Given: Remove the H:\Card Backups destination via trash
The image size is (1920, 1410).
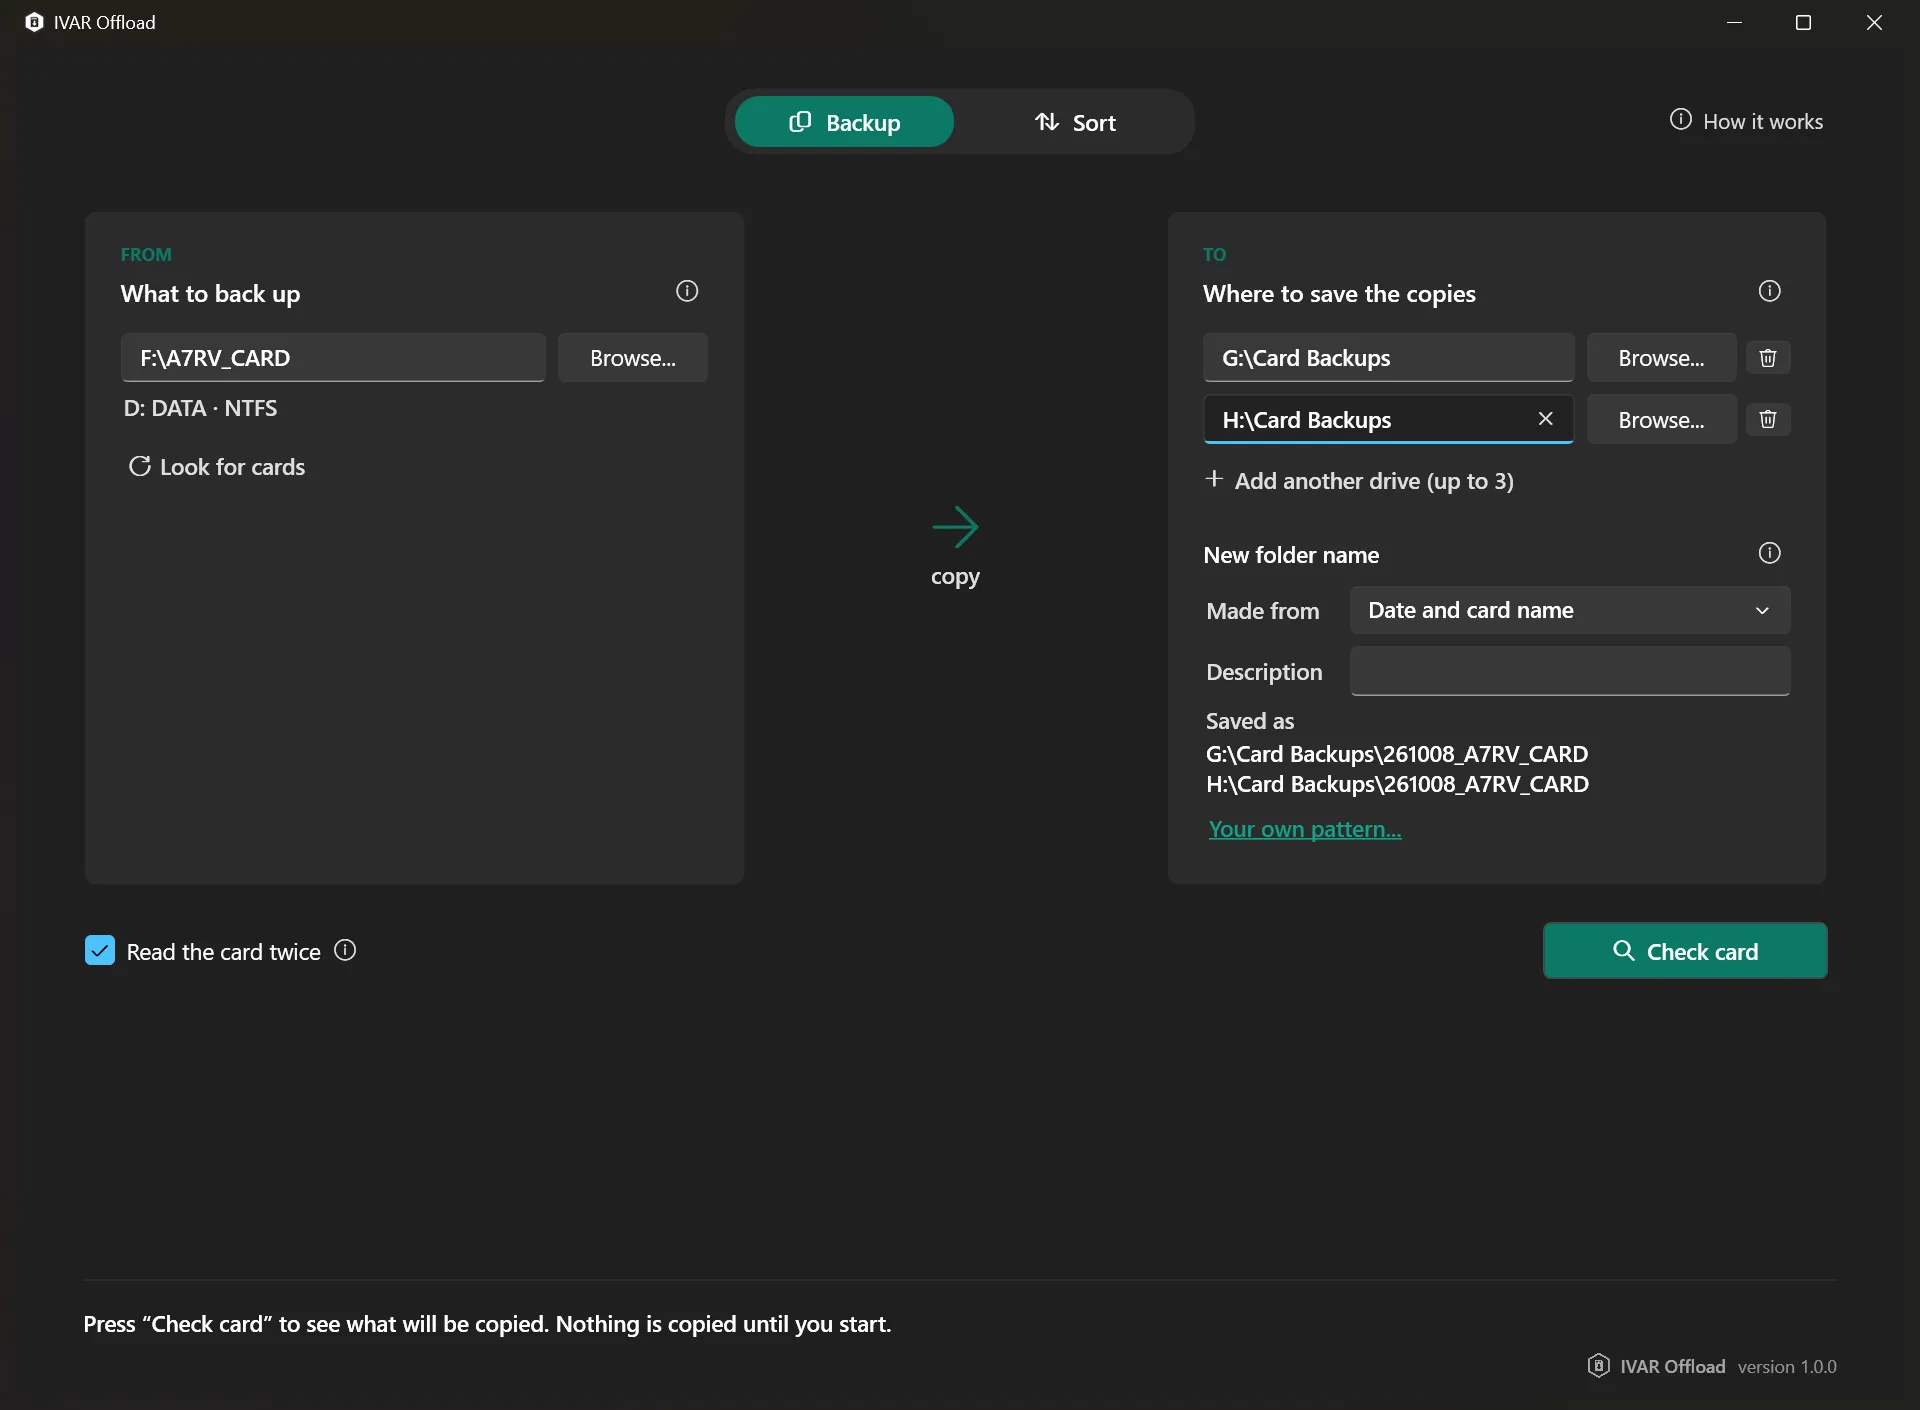Looking at the screenshot, I should point(1768,420).
